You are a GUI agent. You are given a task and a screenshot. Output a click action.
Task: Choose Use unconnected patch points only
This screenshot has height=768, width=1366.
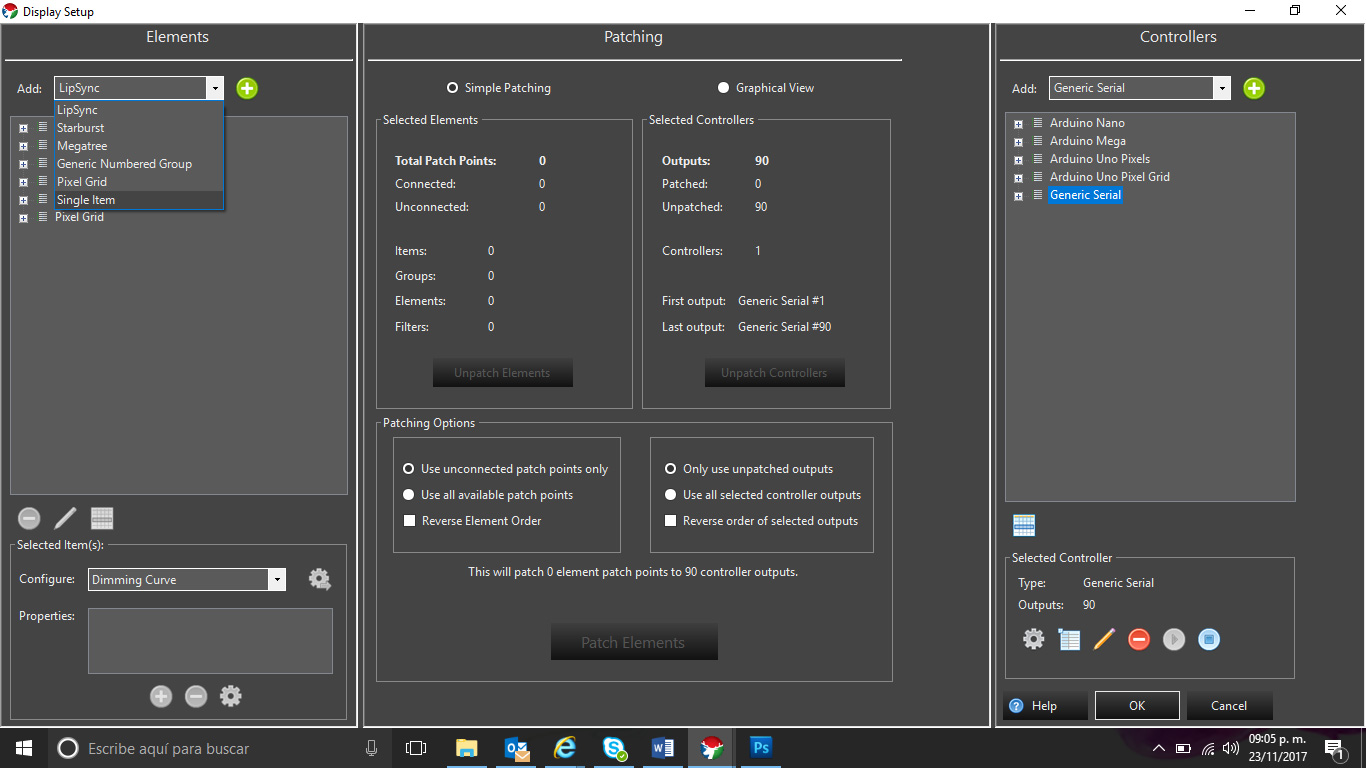[x=408, y=469]
